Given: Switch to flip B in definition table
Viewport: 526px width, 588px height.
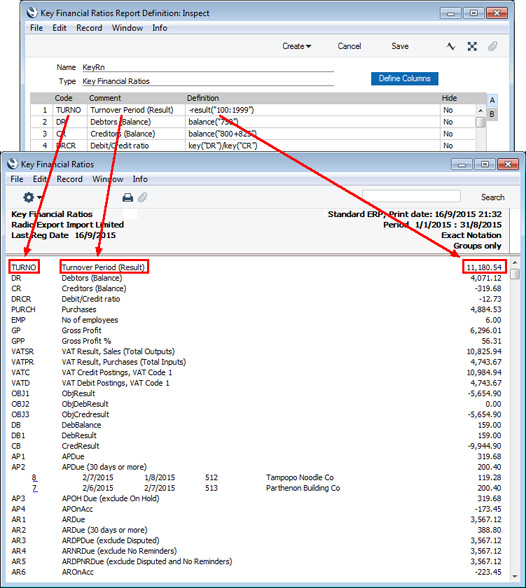Looking at the screenshot, I should pos(492,114).
